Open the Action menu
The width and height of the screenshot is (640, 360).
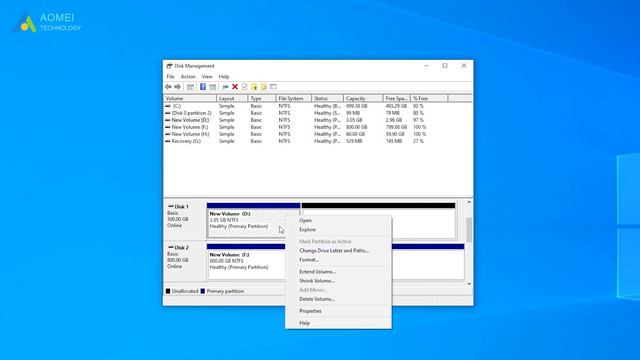pyautogui.click(x=188, y=77)
